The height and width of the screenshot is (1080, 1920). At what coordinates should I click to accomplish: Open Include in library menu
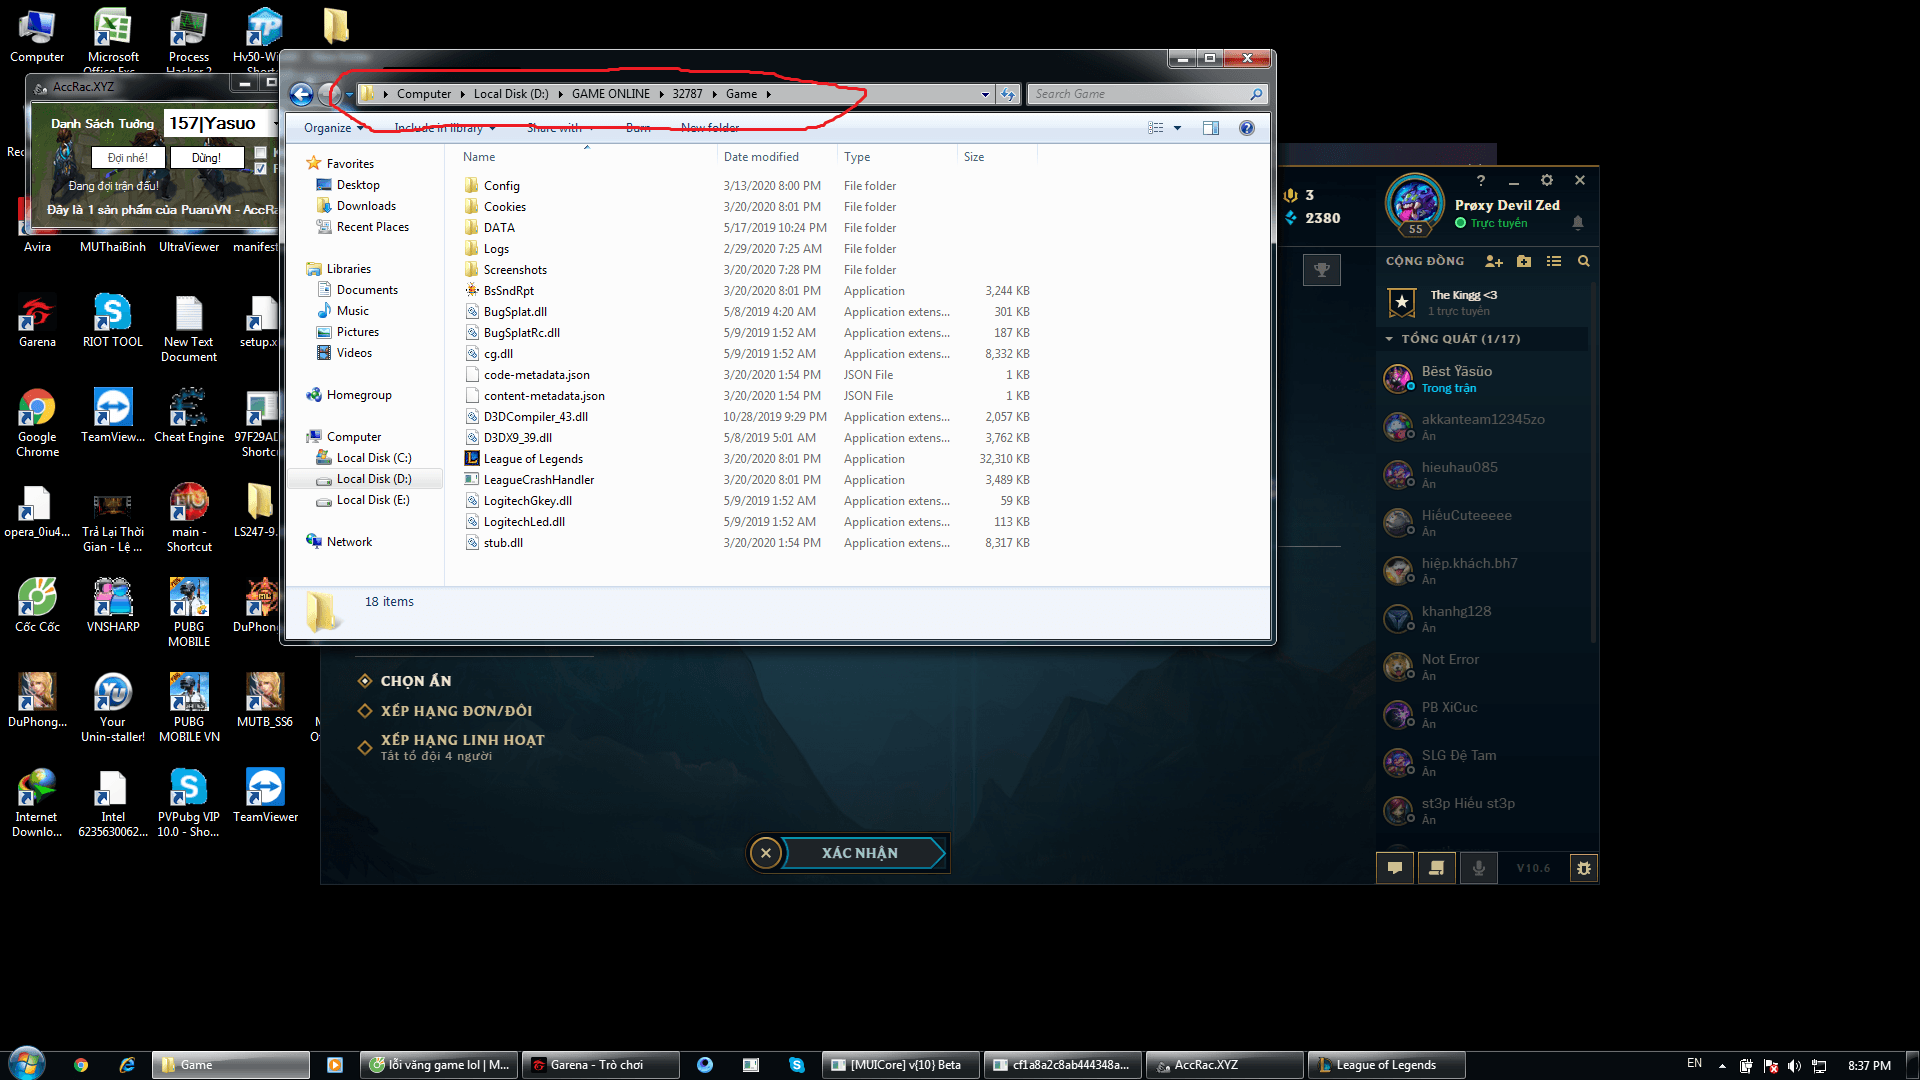444,128
